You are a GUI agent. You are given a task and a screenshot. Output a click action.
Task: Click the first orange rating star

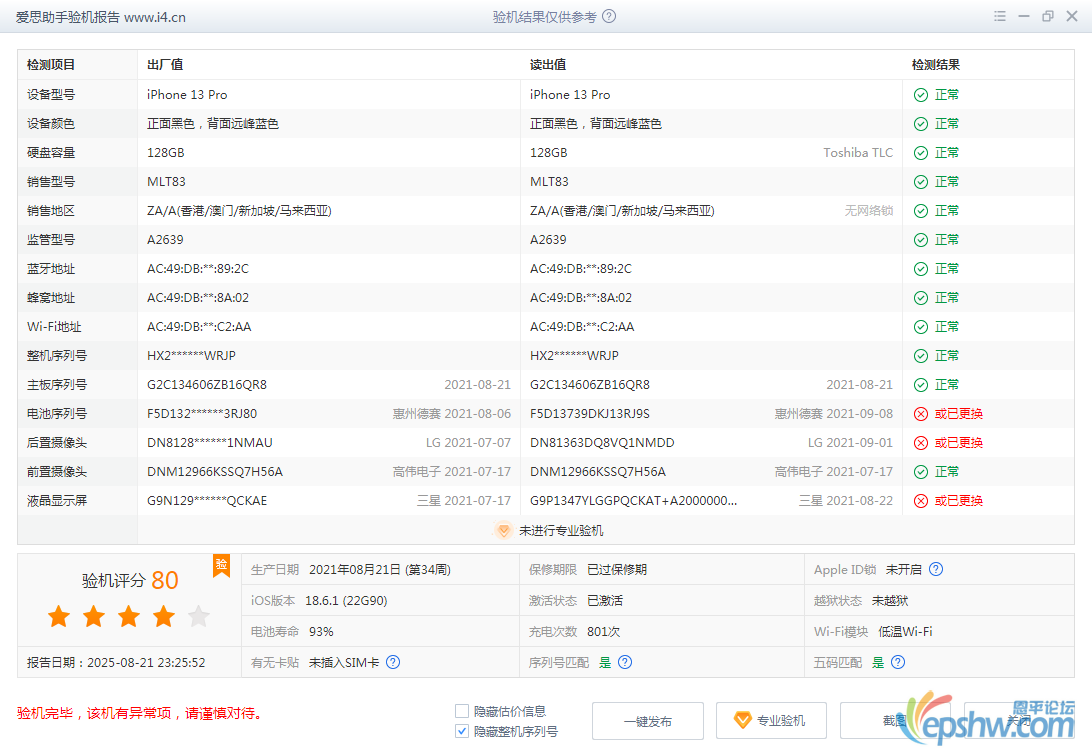tap(59, 616)
